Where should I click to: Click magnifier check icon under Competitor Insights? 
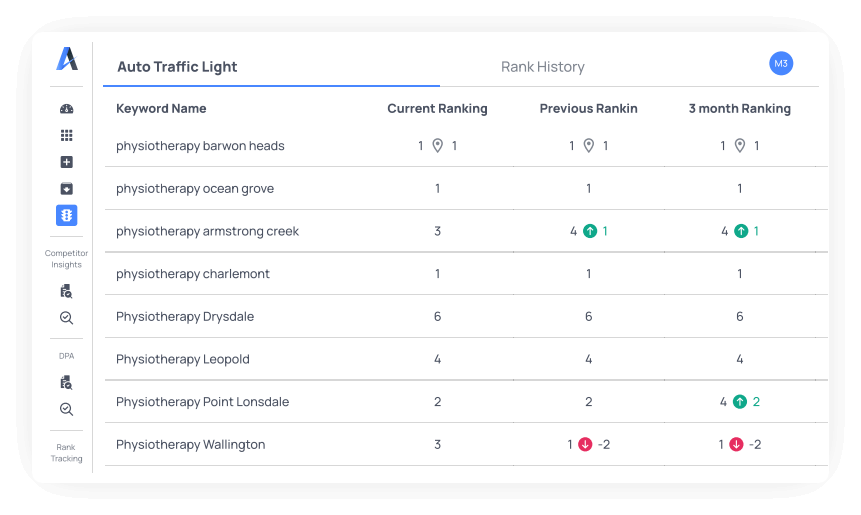click(67, 318)
